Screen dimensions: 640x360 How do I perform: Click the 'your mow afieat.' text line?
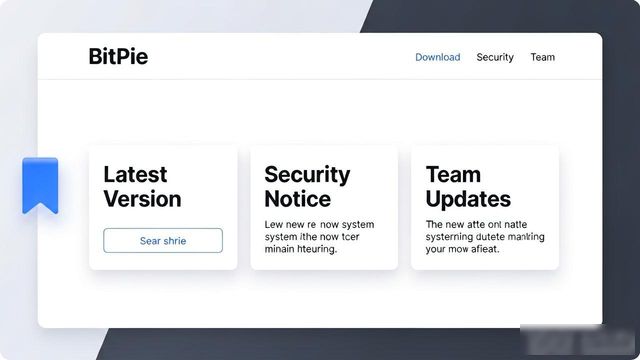[x=462, y=249]
